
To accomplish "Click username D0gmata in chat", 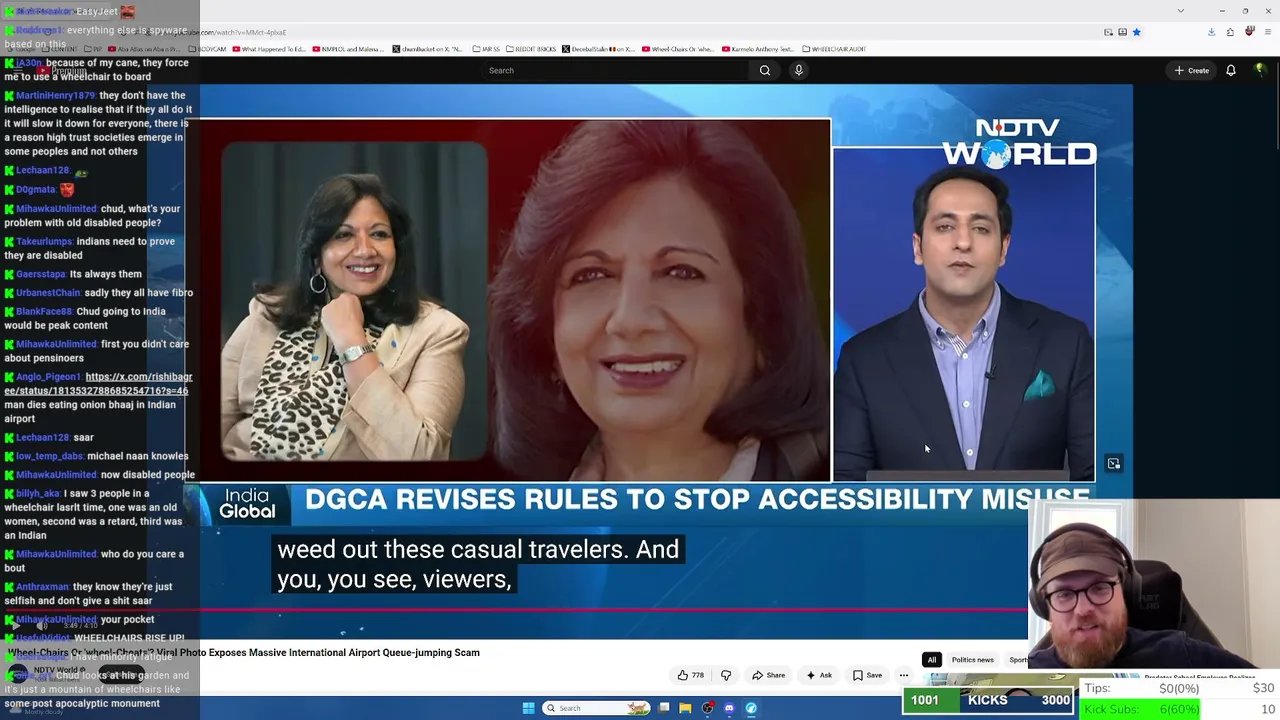I will [x=36, y=189].
